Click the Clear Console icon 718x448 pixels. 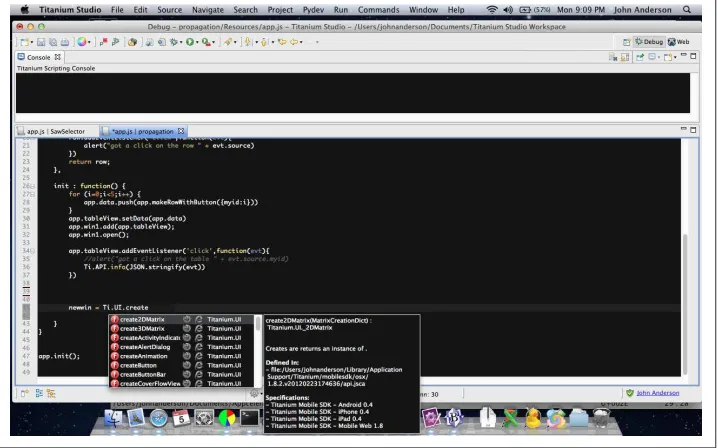[613, 57]
